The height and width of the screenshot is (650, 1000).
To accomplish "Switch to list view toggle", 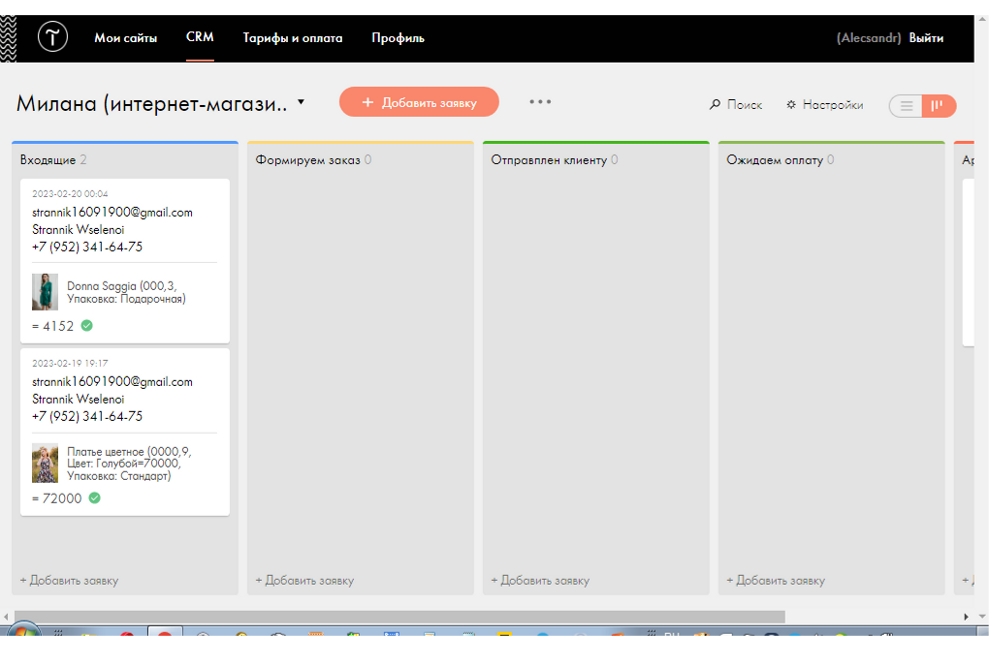I will click(x=906, y=106).
